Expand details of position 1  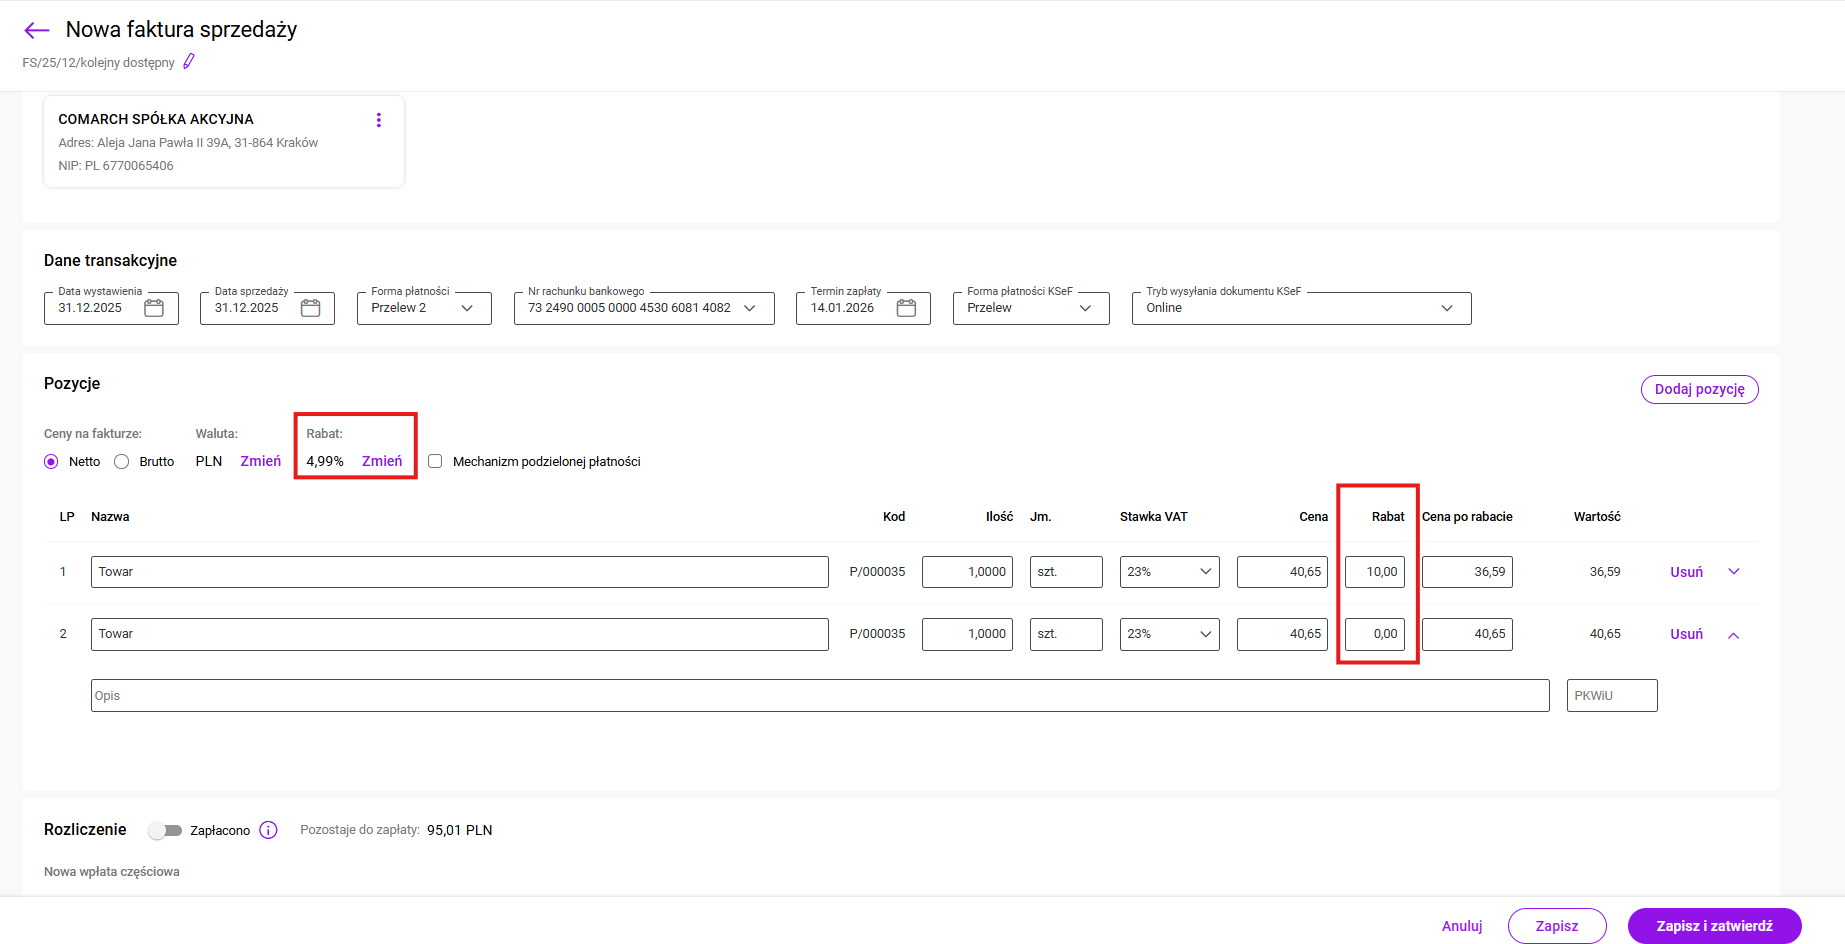(1734, 572)
